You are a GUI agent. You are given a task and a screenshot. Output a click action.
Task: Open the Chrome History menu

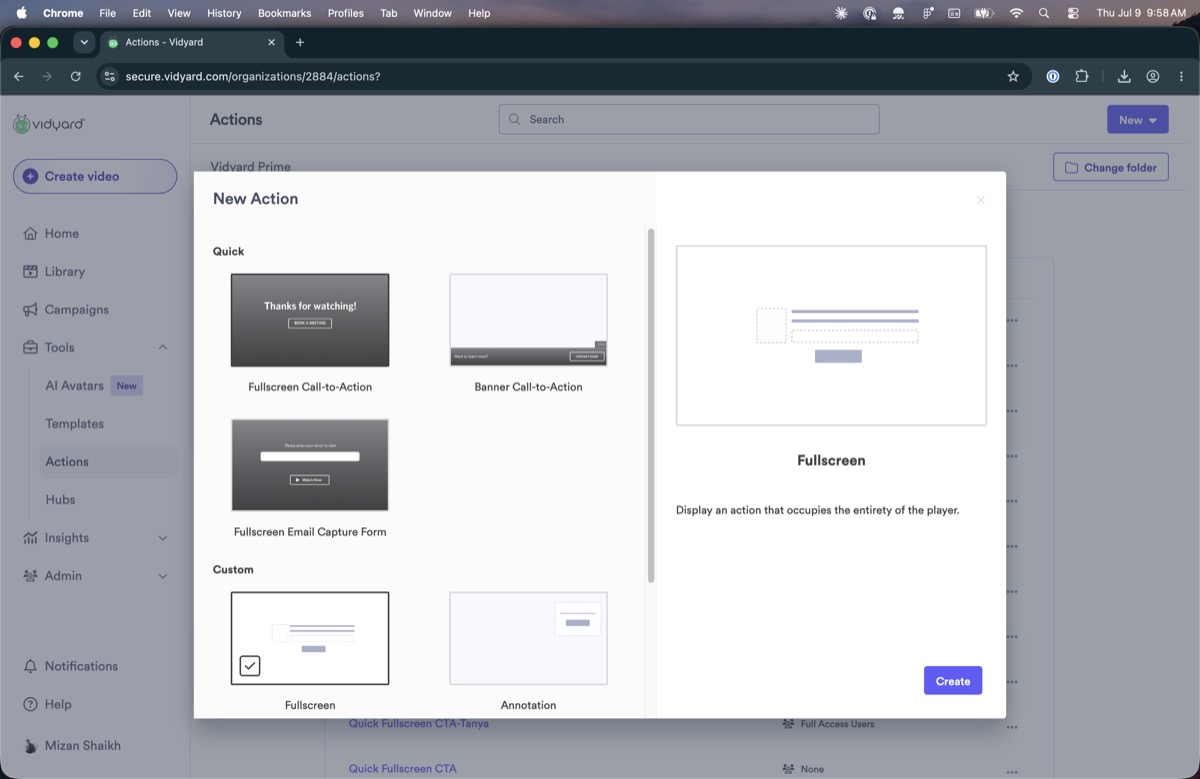tap(224, 13)
